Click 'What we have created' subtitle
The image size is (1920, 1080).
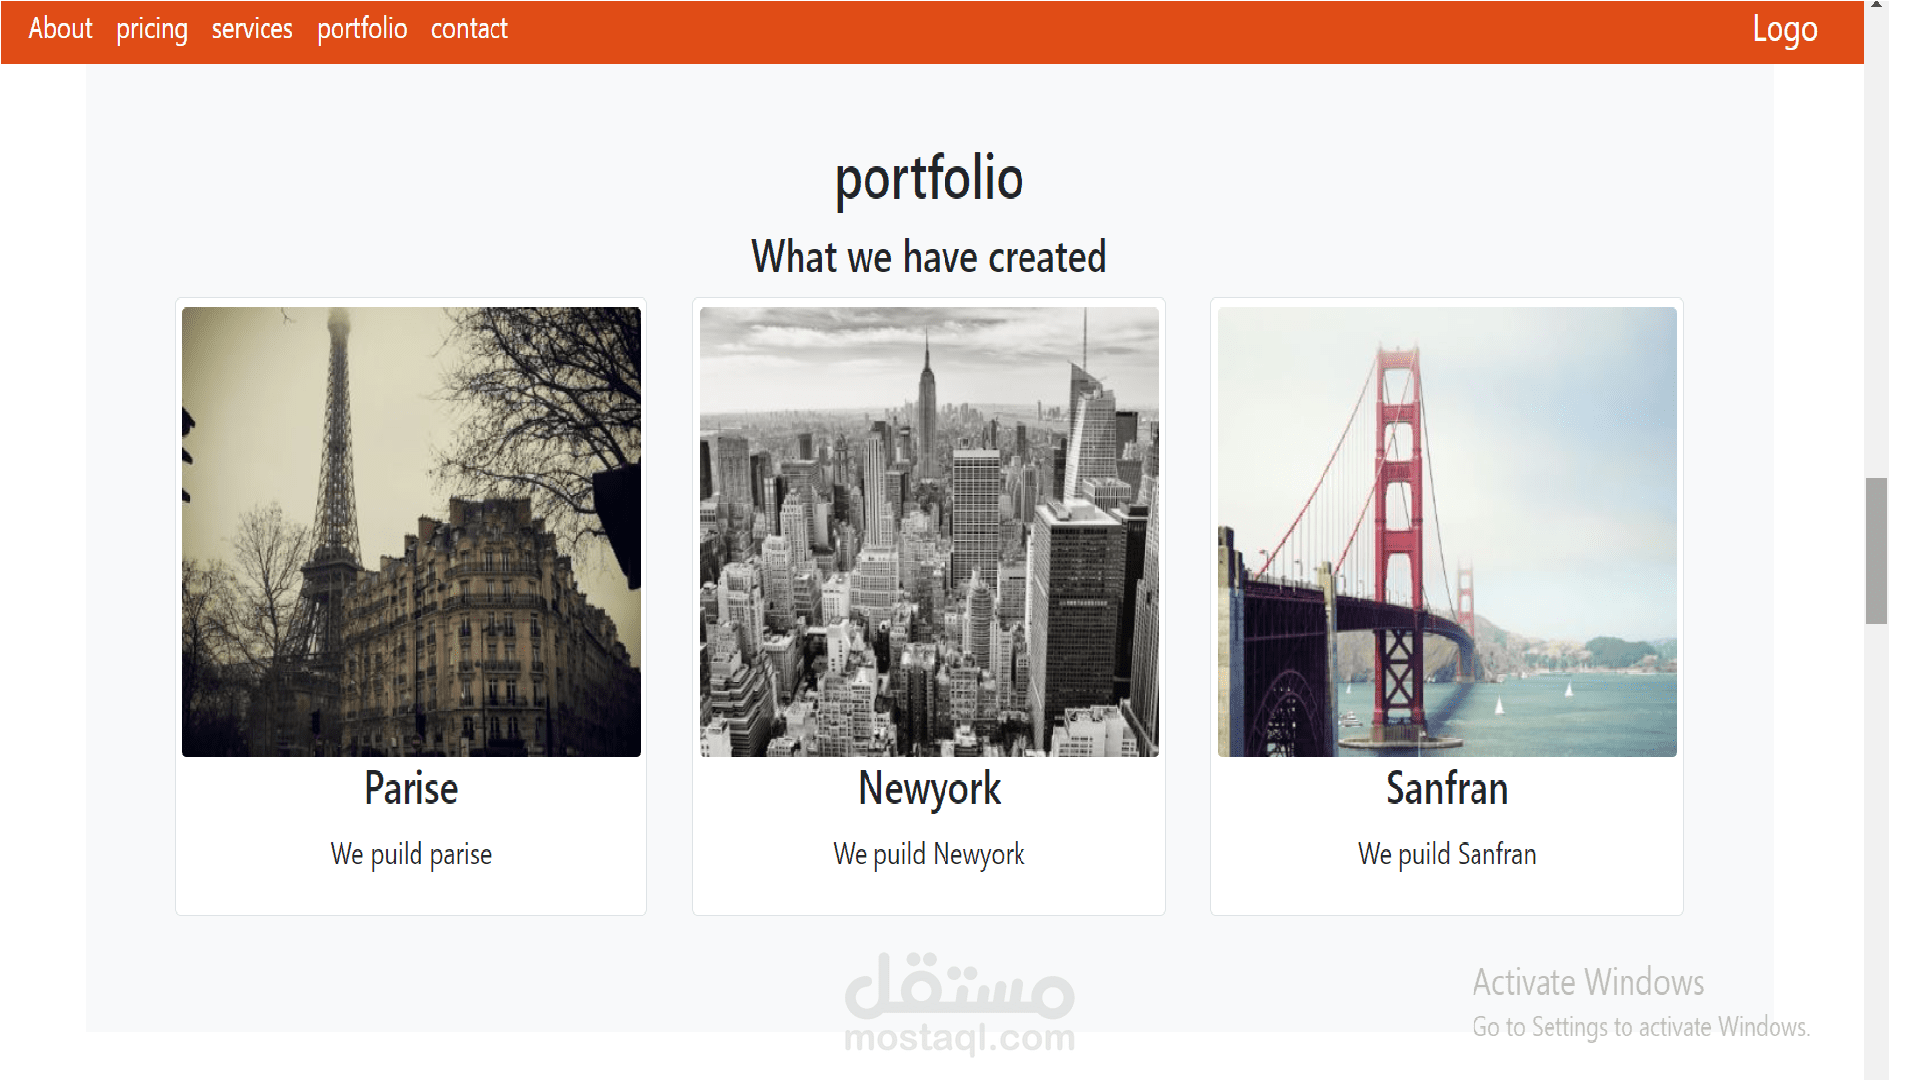(x=929, y=257)
